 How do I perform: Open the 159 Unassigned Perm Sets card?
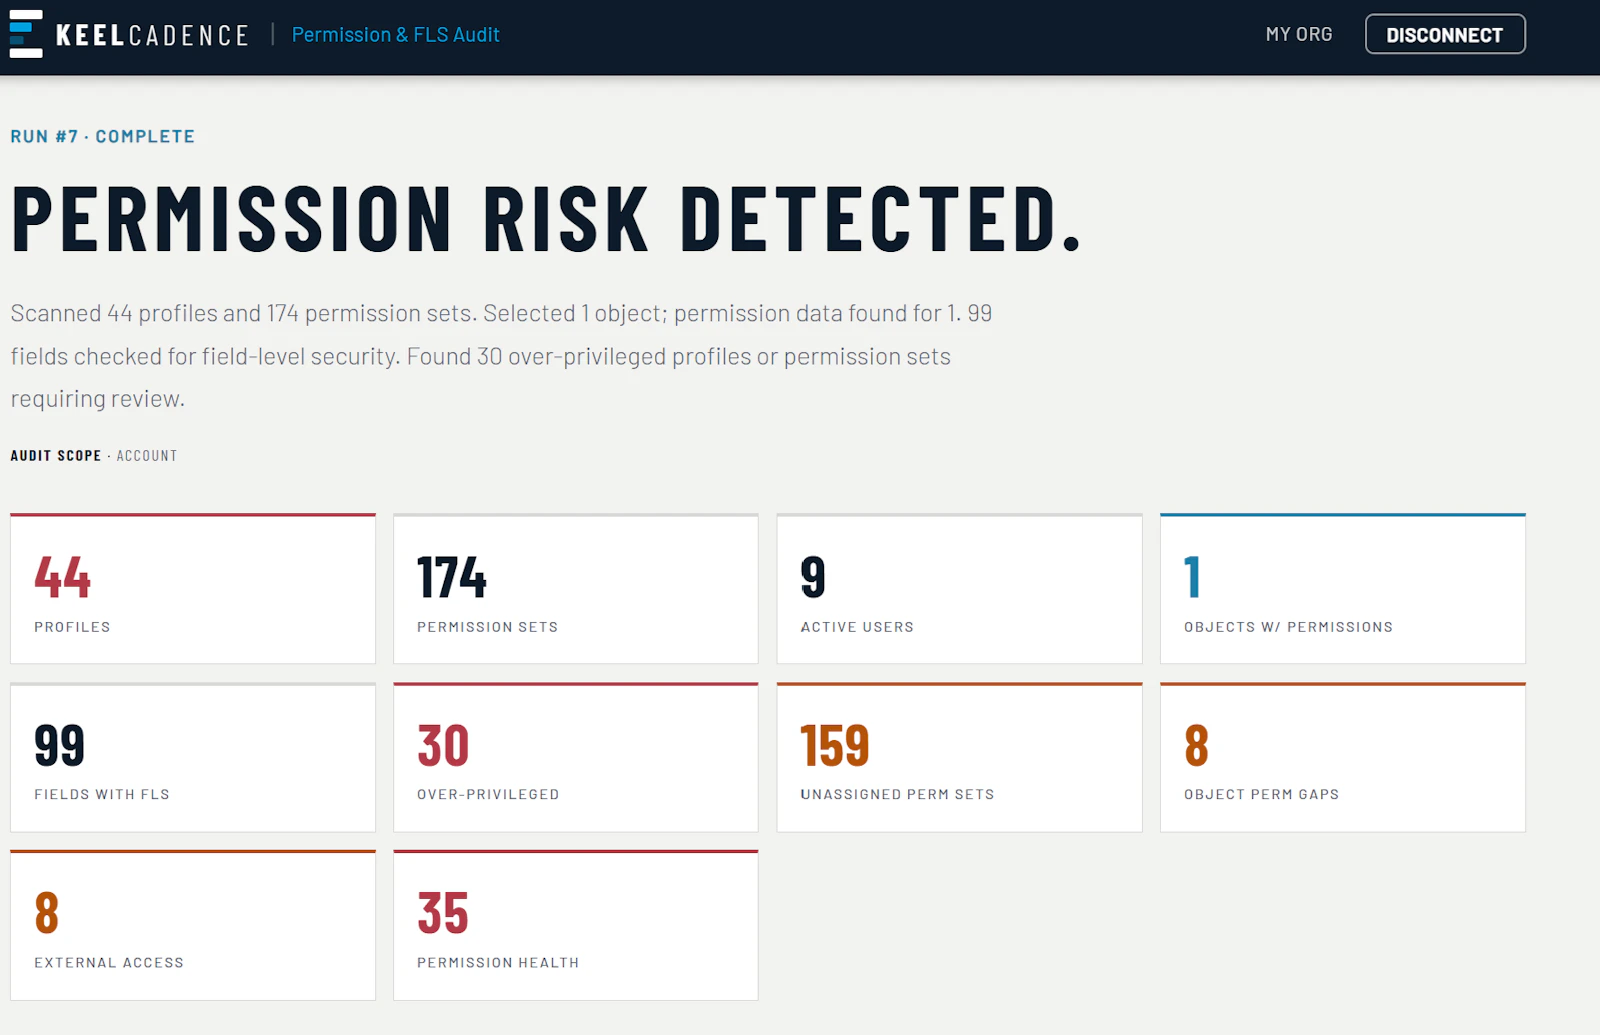(x=959, y=757)
